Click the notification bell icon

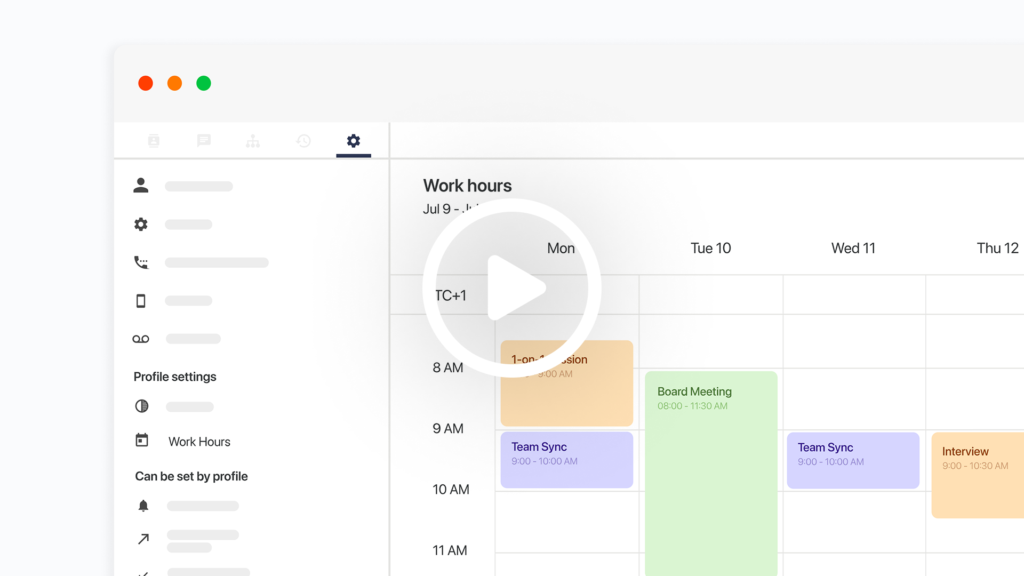click(x=142, y=506)
